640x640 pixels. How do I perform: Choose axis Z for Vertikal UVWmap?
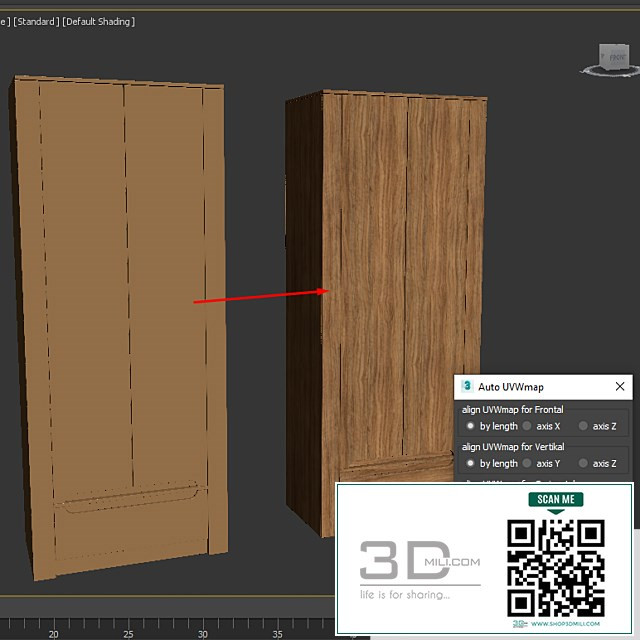tap(583, 463)
